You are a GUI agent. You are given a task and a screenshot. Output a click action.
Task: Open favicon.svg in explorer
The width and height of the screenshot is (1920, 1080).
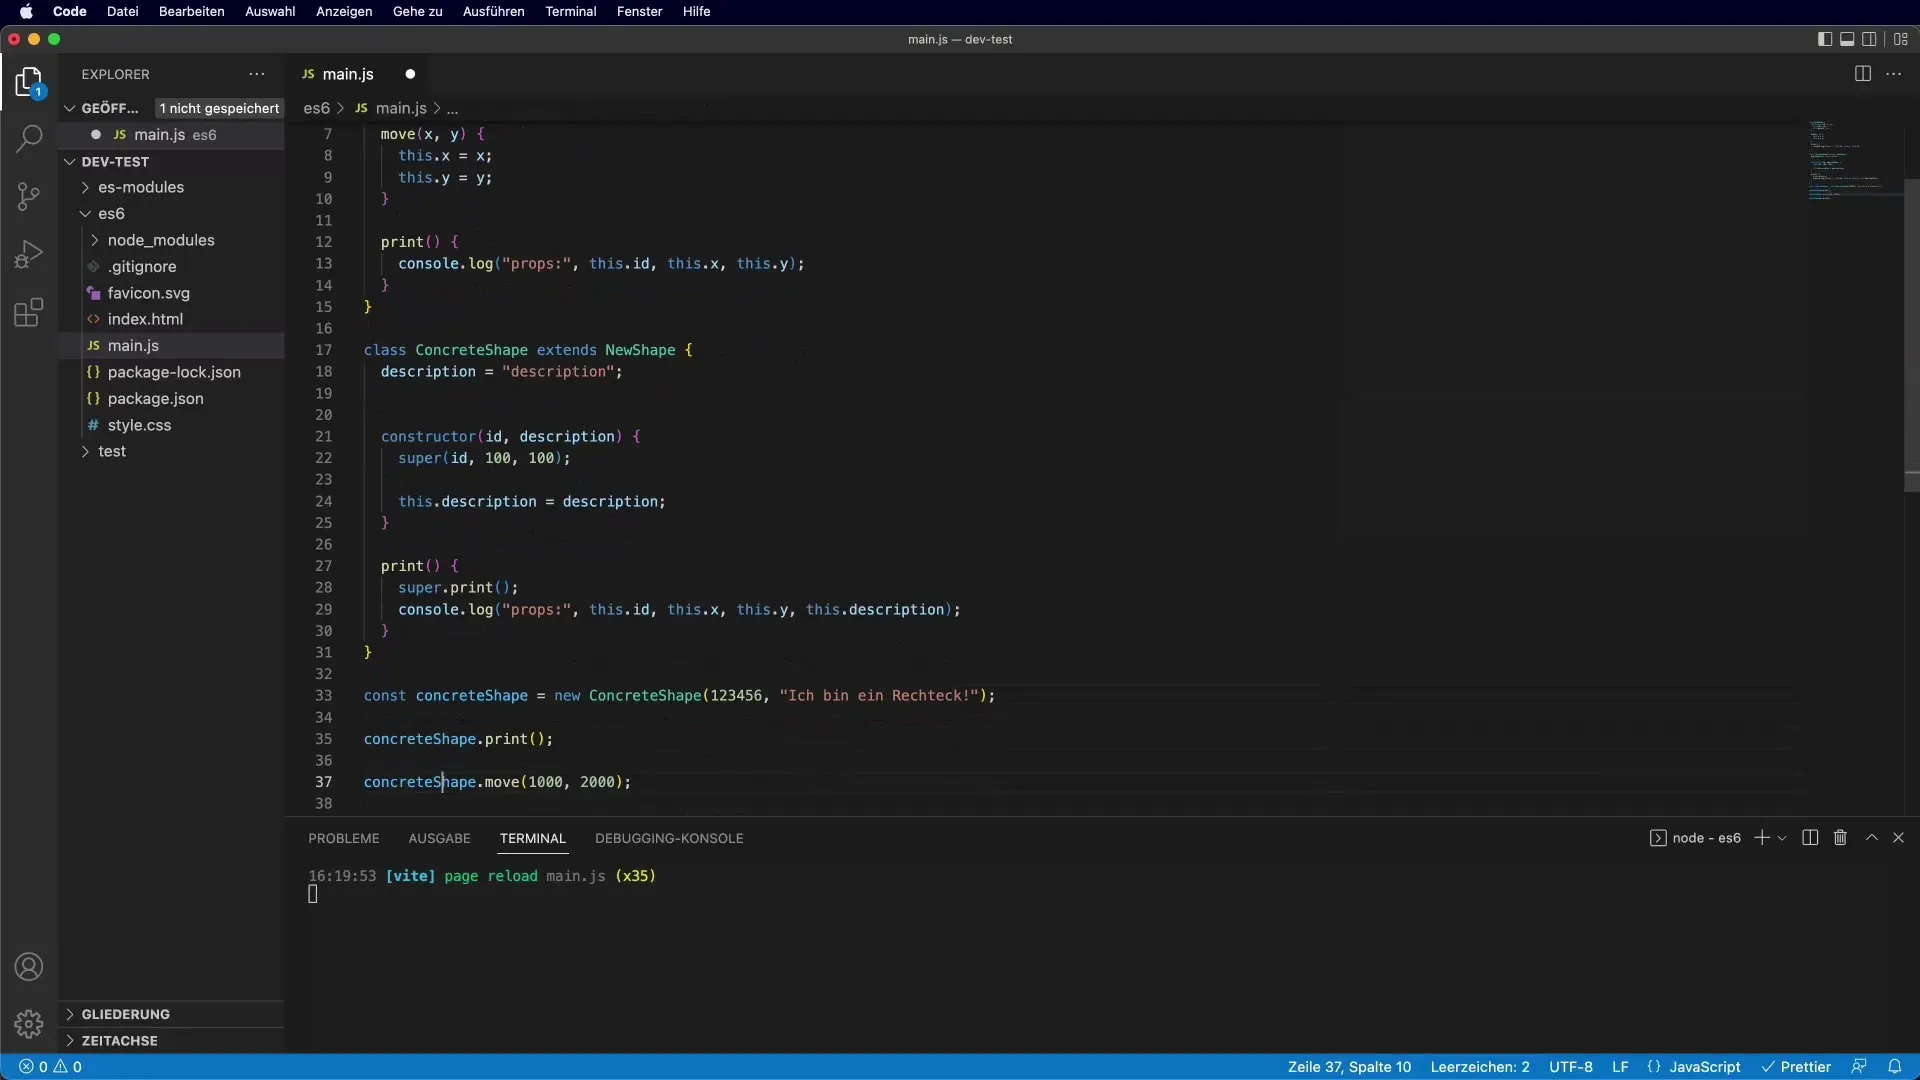click(x=171, y=293)
